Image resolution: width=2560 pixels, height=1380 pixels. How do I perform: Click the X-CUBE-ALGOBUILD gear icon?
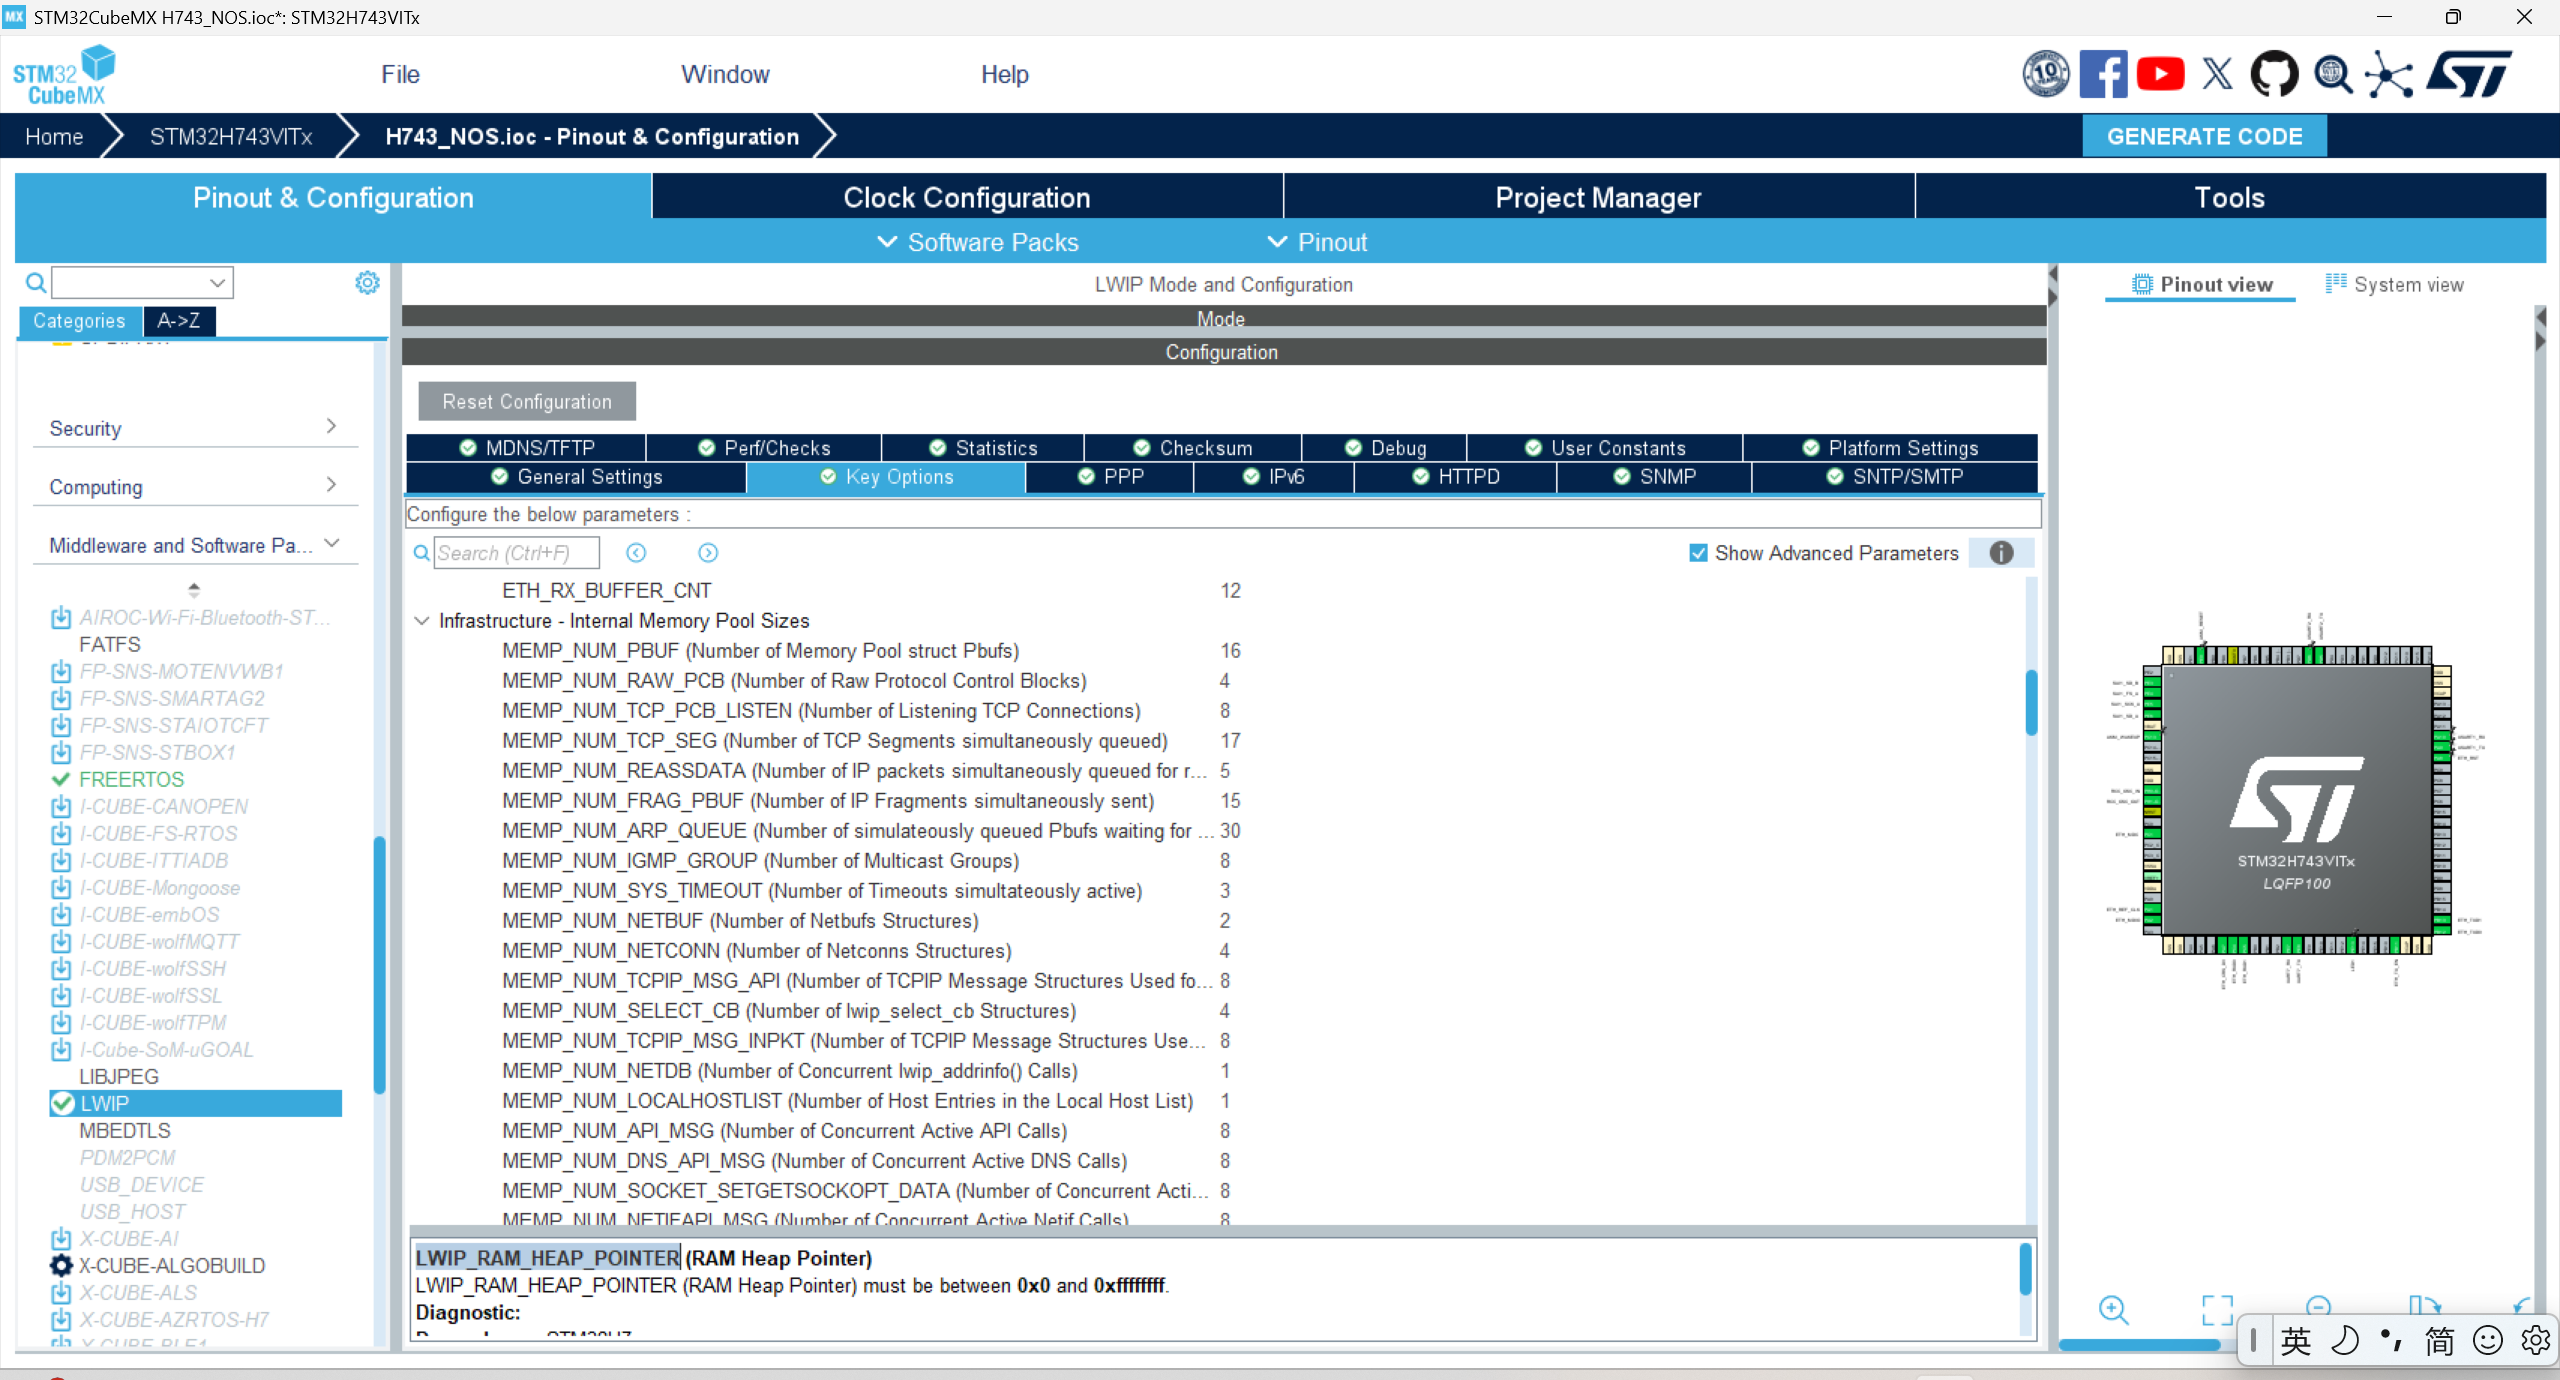click(61, 1265)
